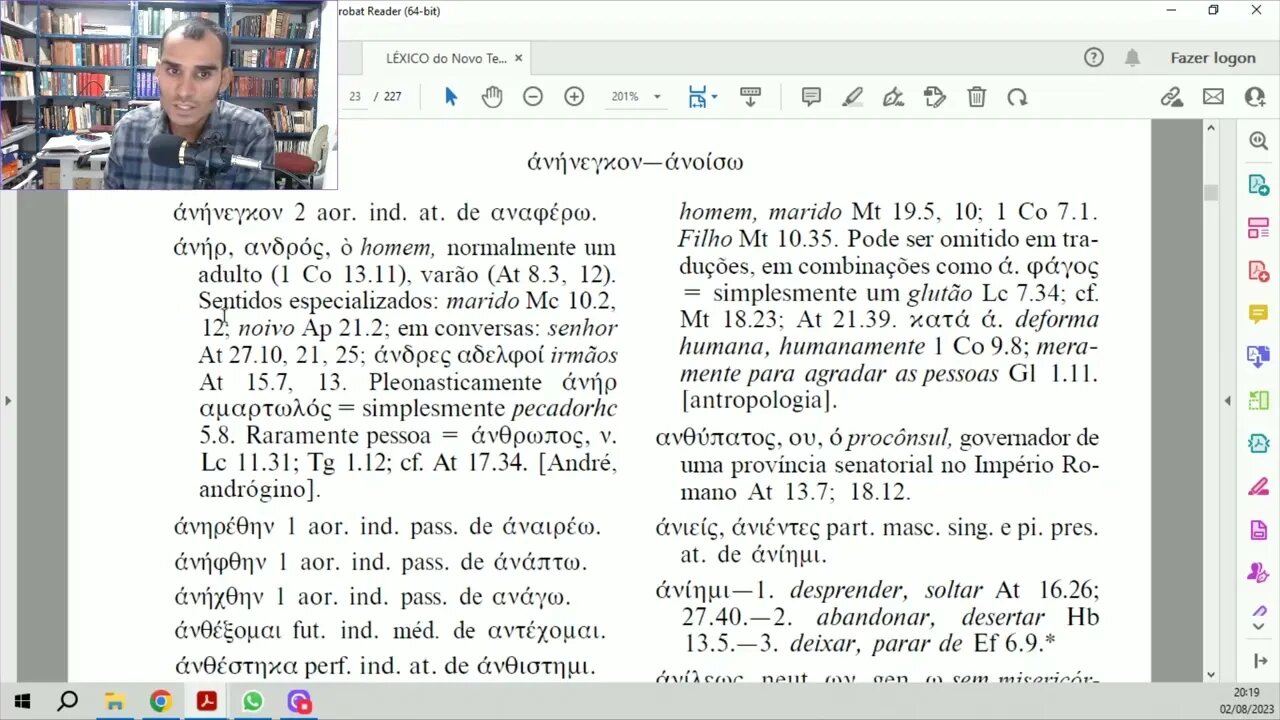
Task: Zoom in with the plus button
Action: (574, 97)
